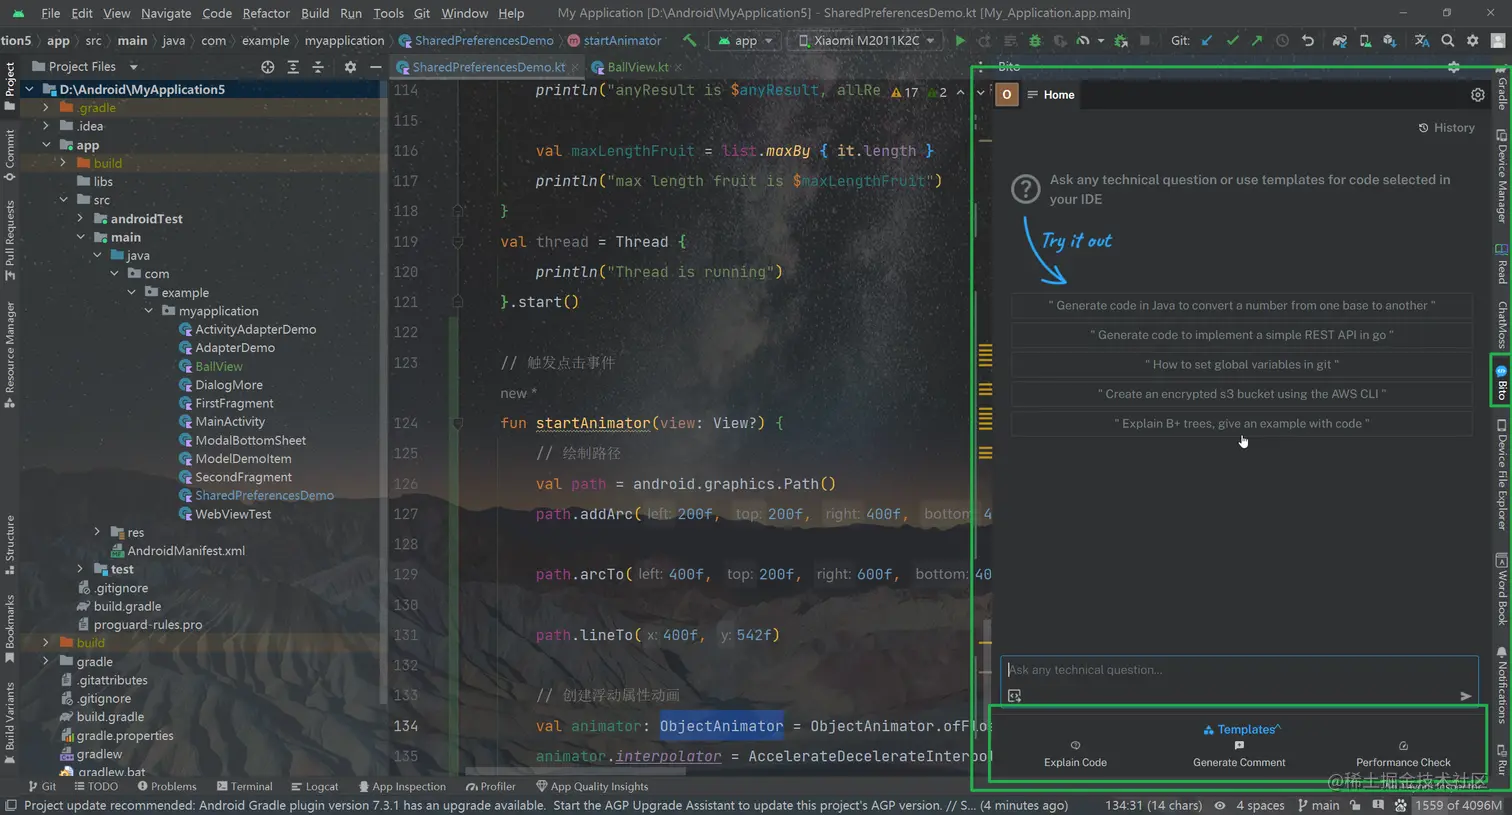Screen dimensions: 1512x815
Task: Open the Bito tool window from right sidebar
Action: pyautogui.click(x=1501, y=380)
